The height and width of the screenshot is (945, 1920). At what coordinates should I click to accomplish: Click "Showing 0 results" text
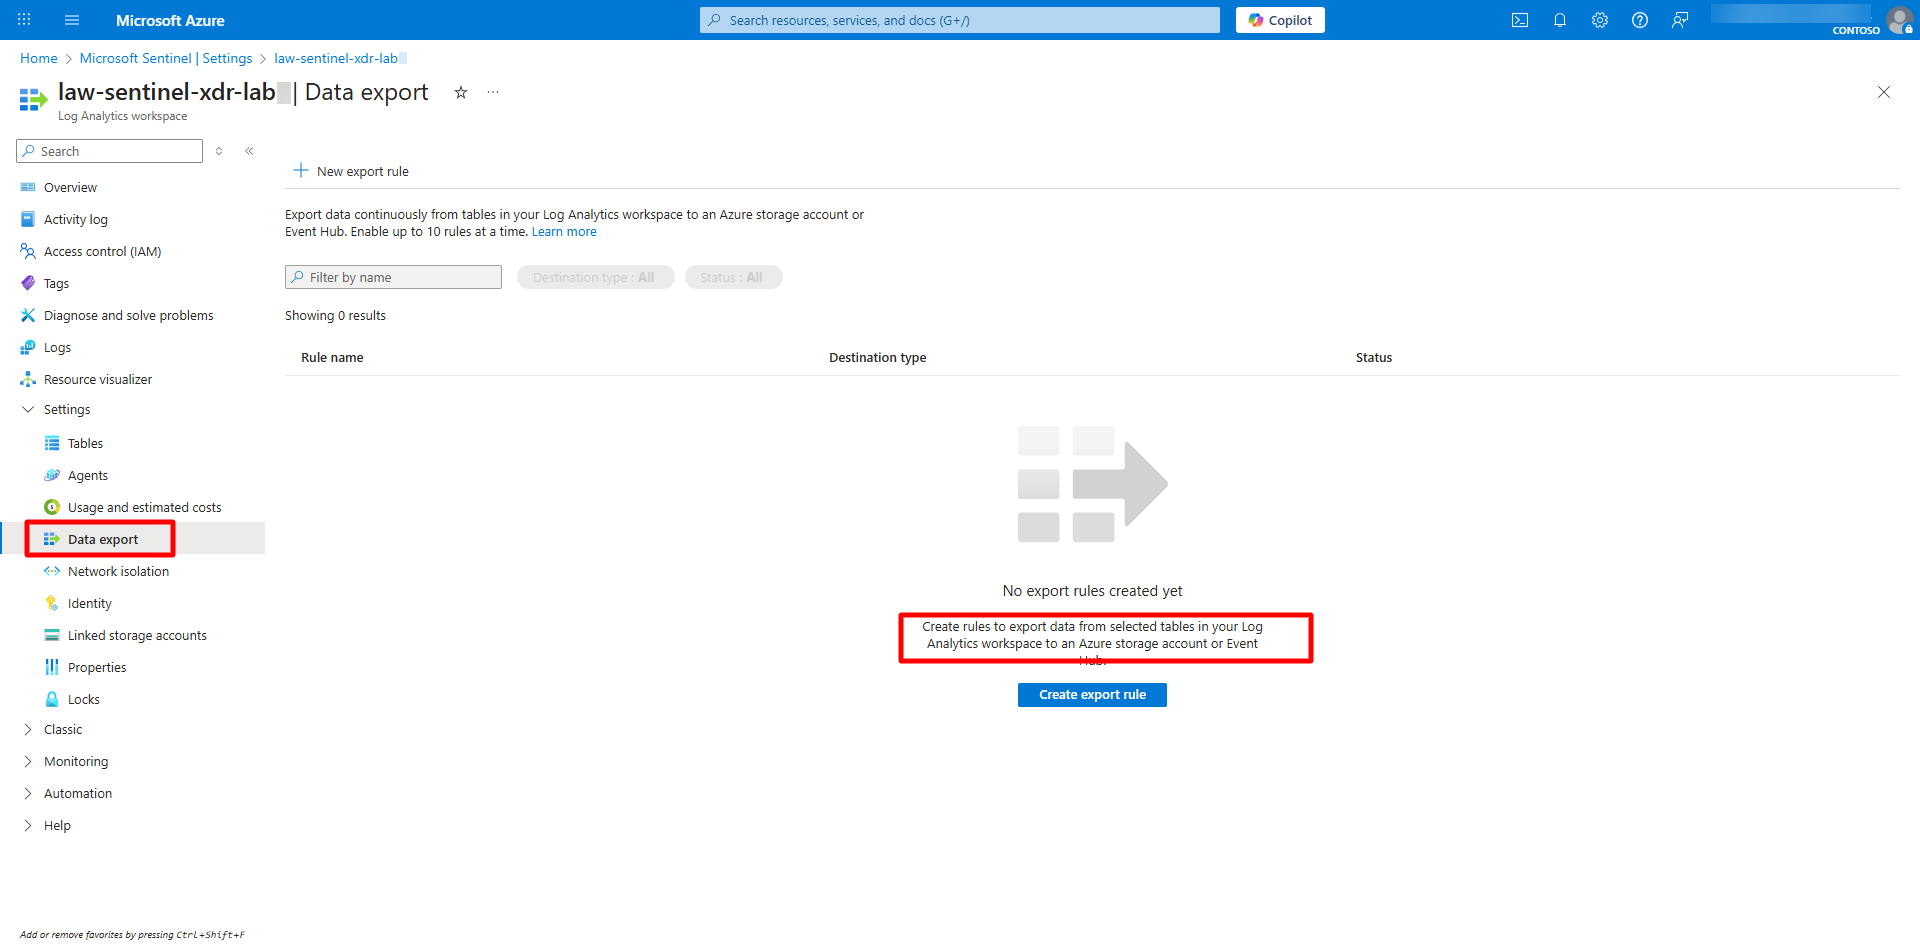pyautogui.click(x=335, y=315)
